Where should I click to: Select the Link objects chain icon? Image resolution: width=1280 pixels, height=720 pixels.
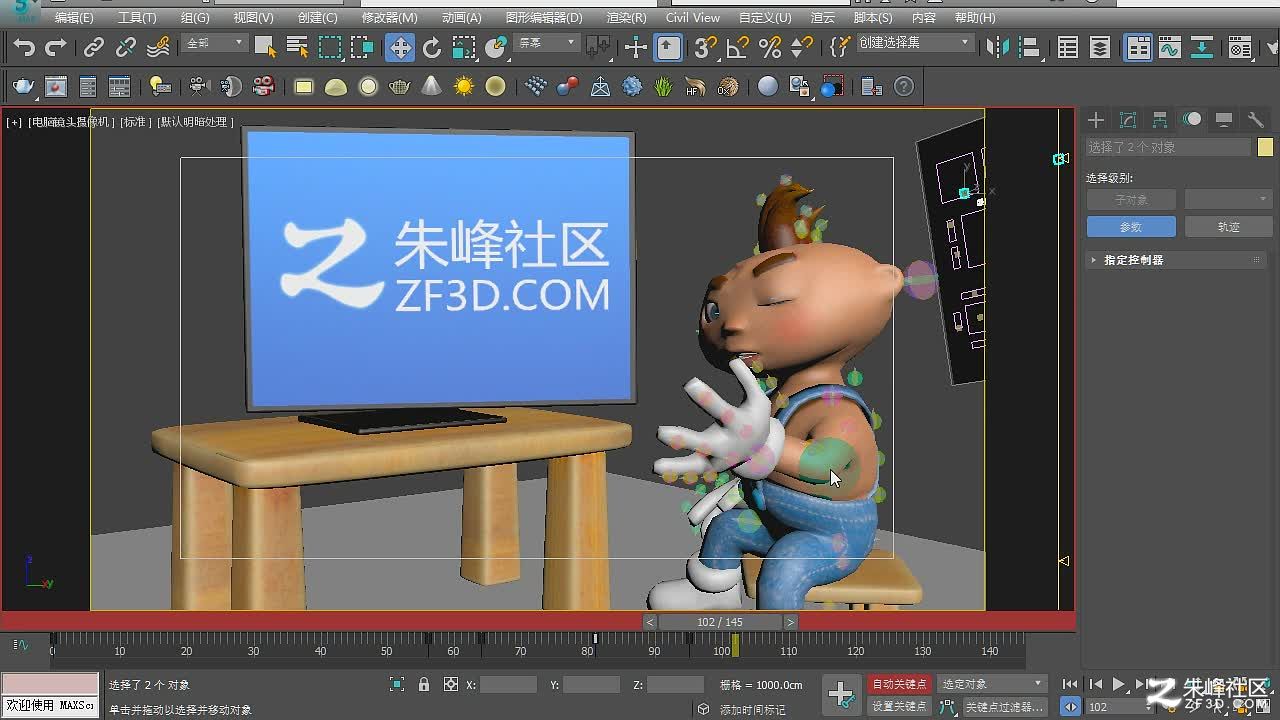coord(94,47)
